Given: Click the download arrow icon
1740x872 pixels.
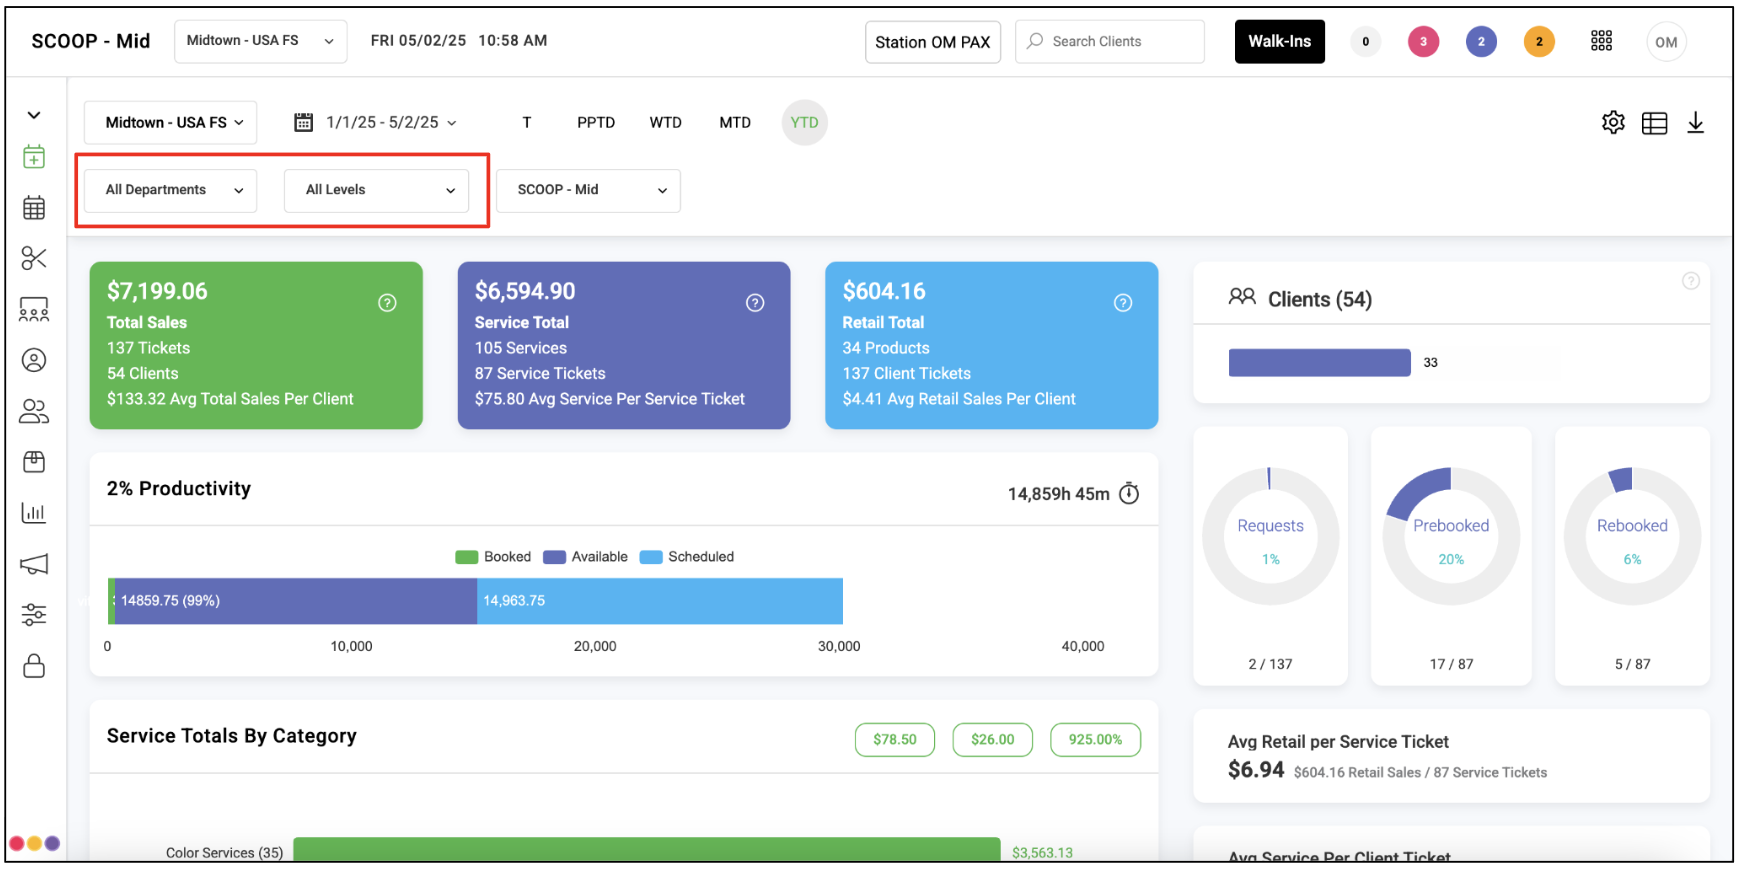Looking at the screenshot, I should coord(1695,123).
